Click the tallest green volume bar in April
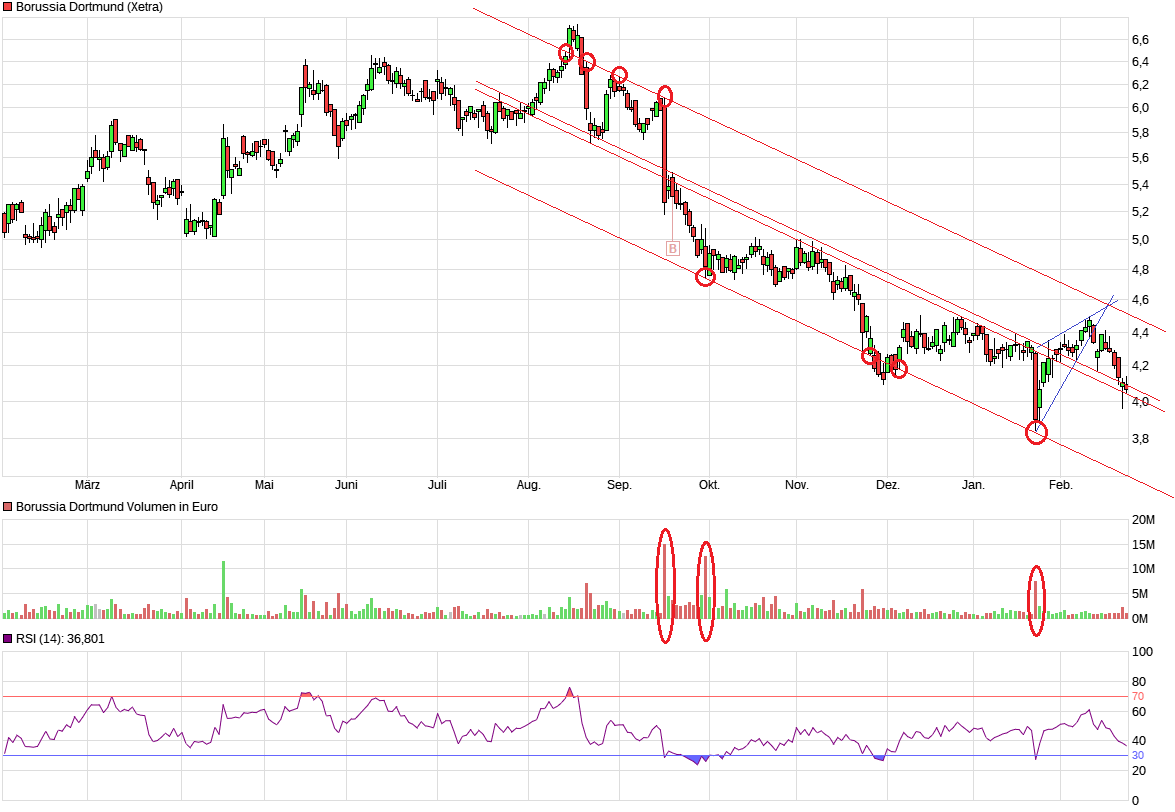 (223, 590)
